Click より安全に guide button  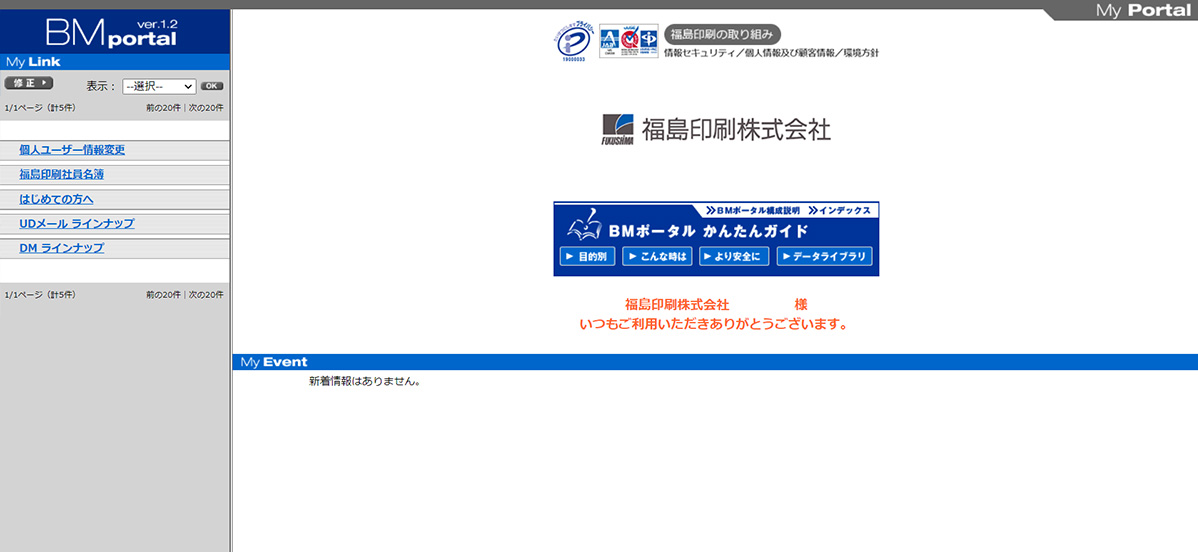coord(734,257)
